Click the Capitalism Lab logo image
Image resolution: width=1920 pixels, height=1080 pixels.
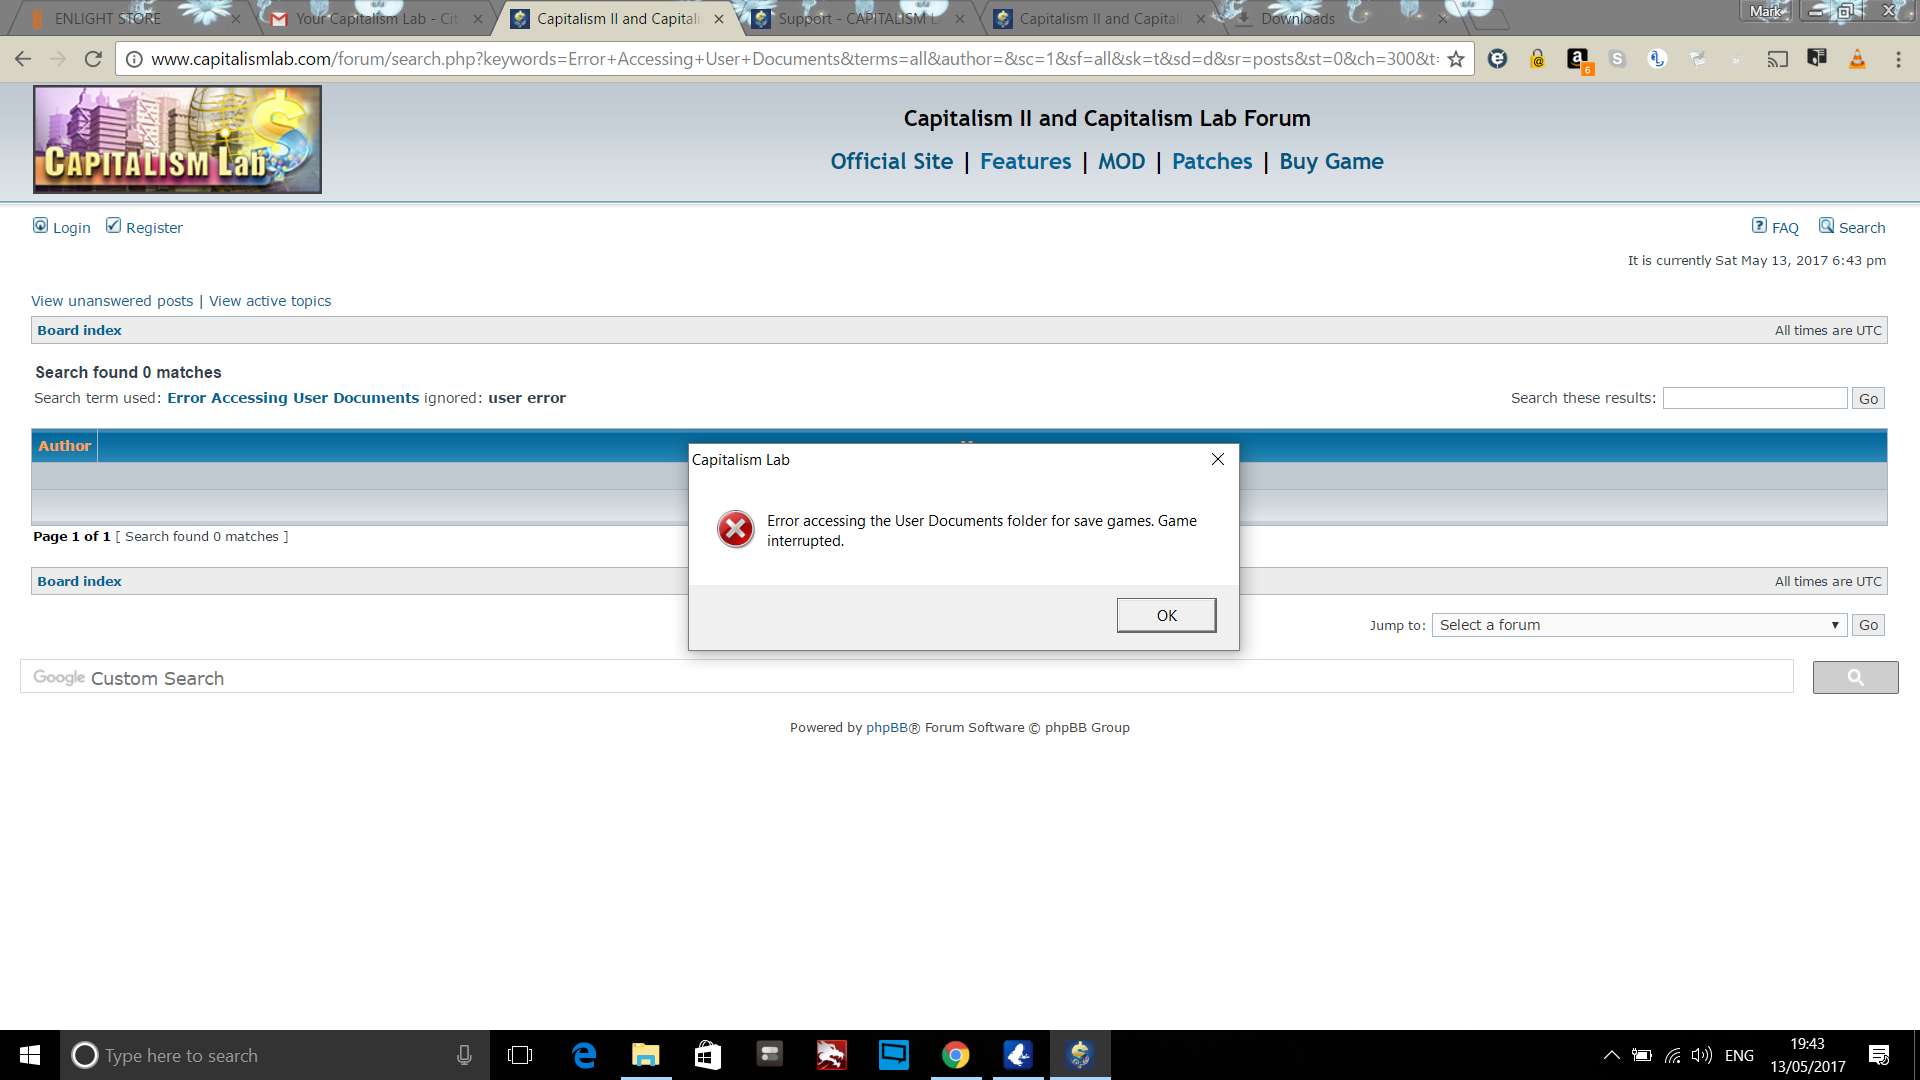tap(177, 139)
